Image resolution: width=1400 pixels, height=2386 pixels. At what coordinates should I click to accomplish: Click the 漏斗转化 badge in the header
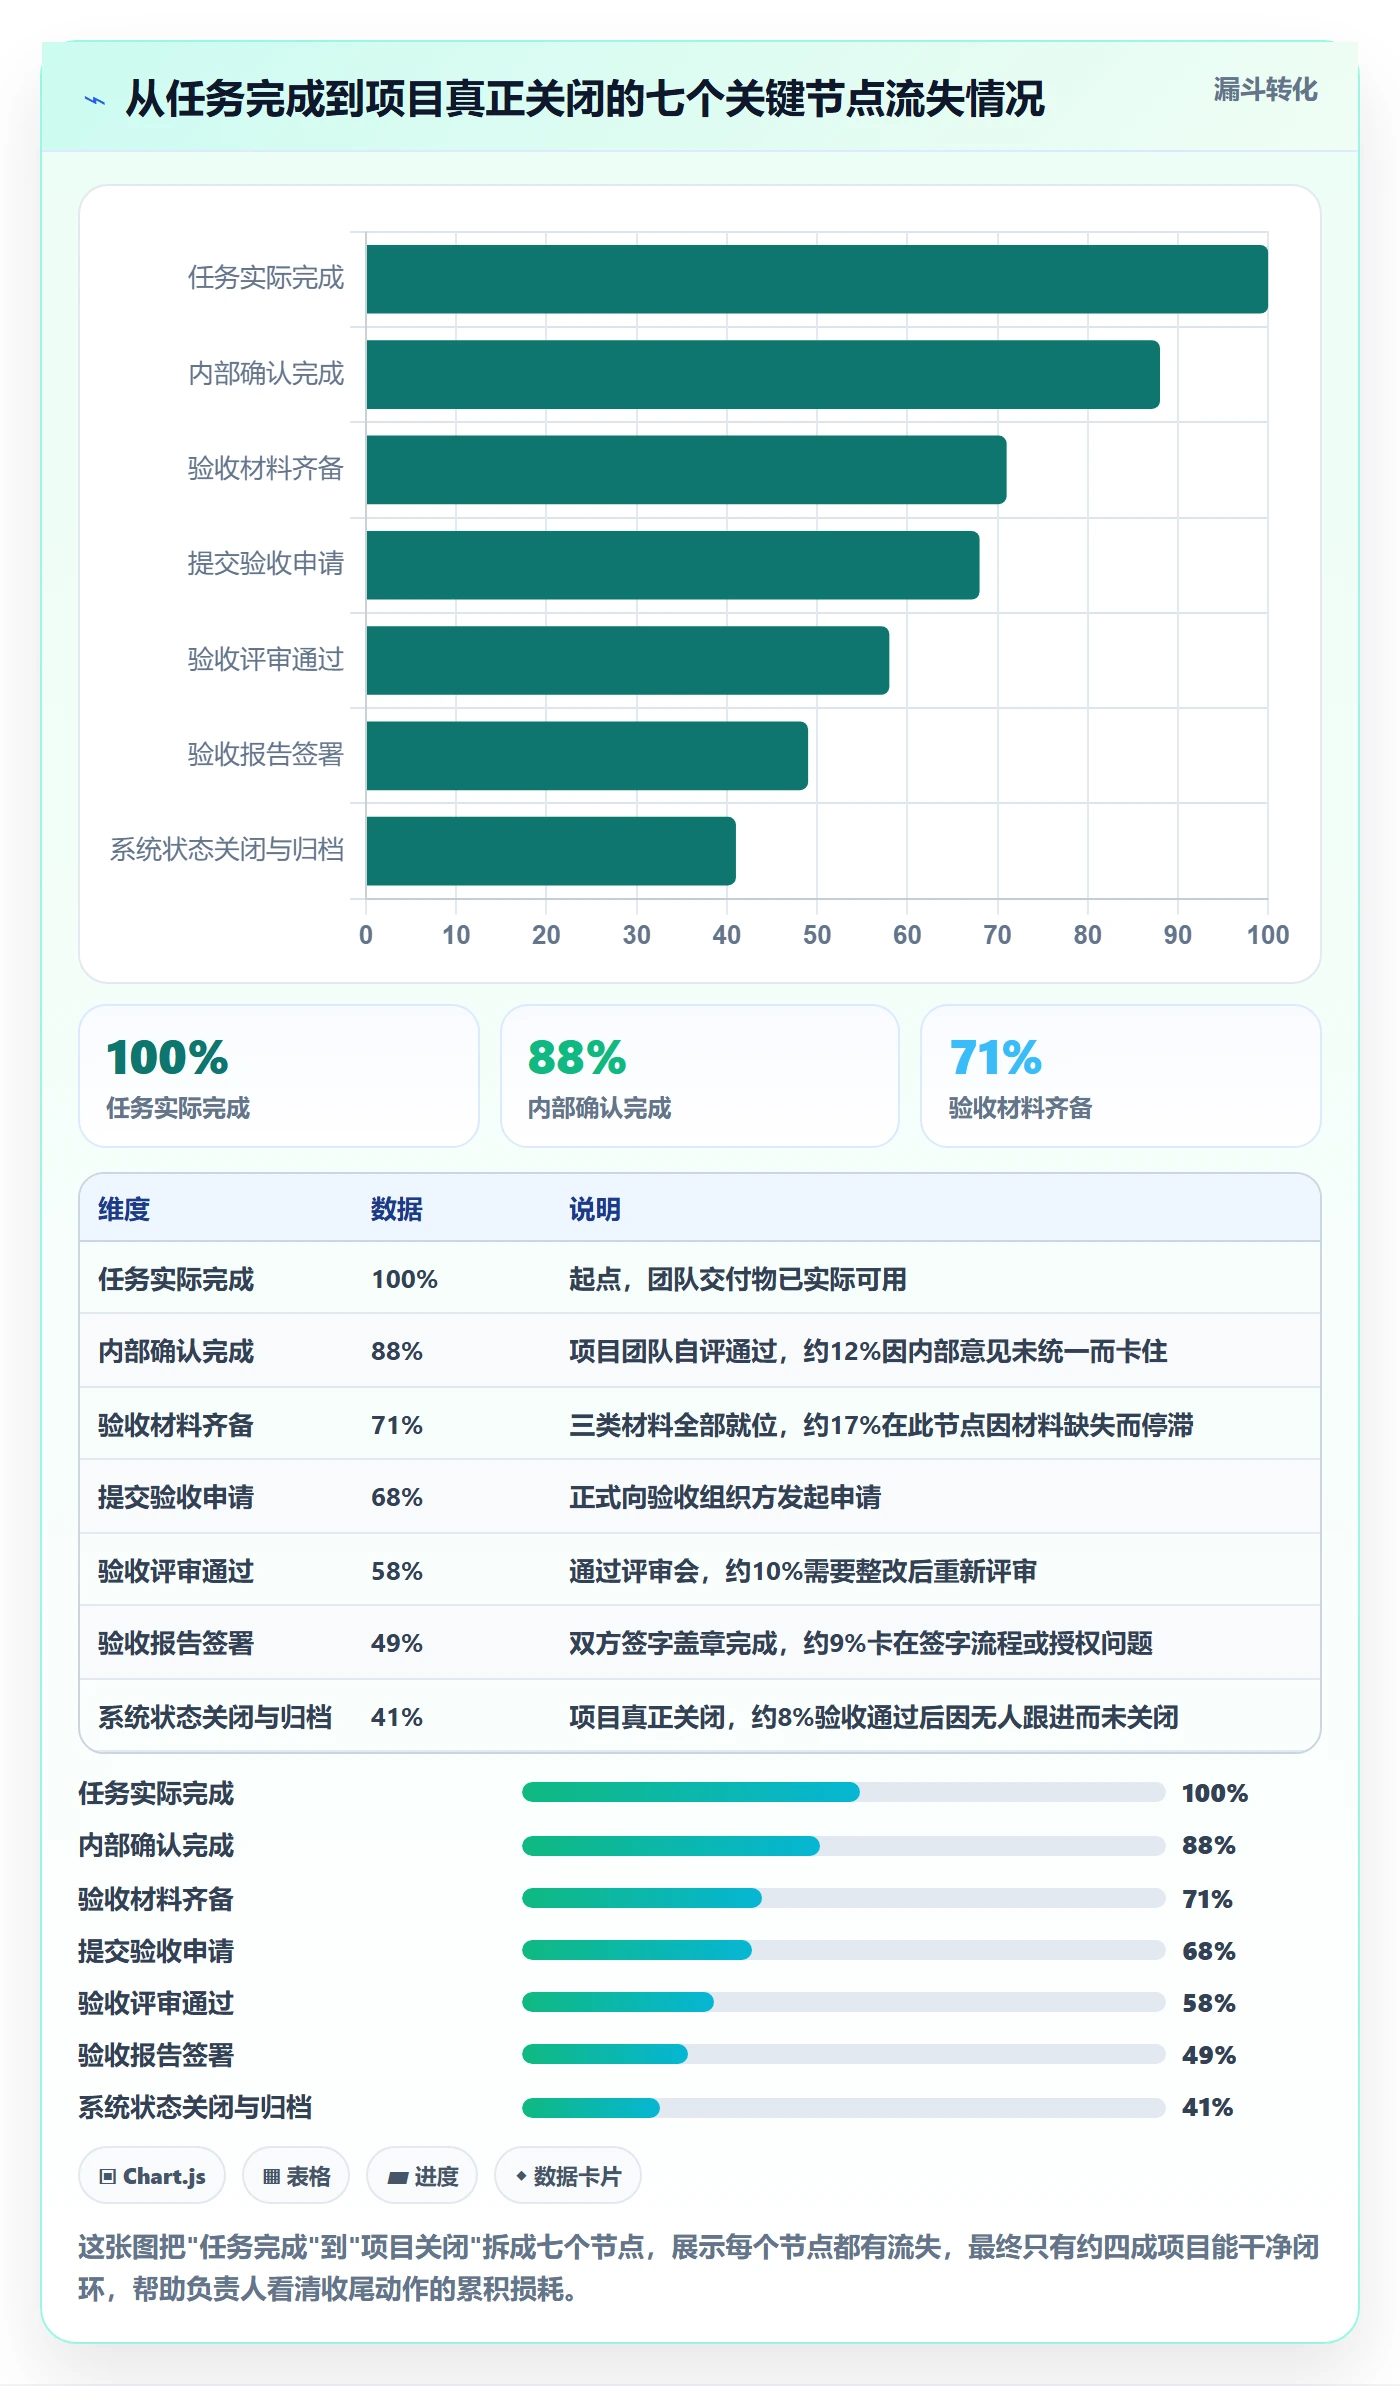pos(1265,90)
